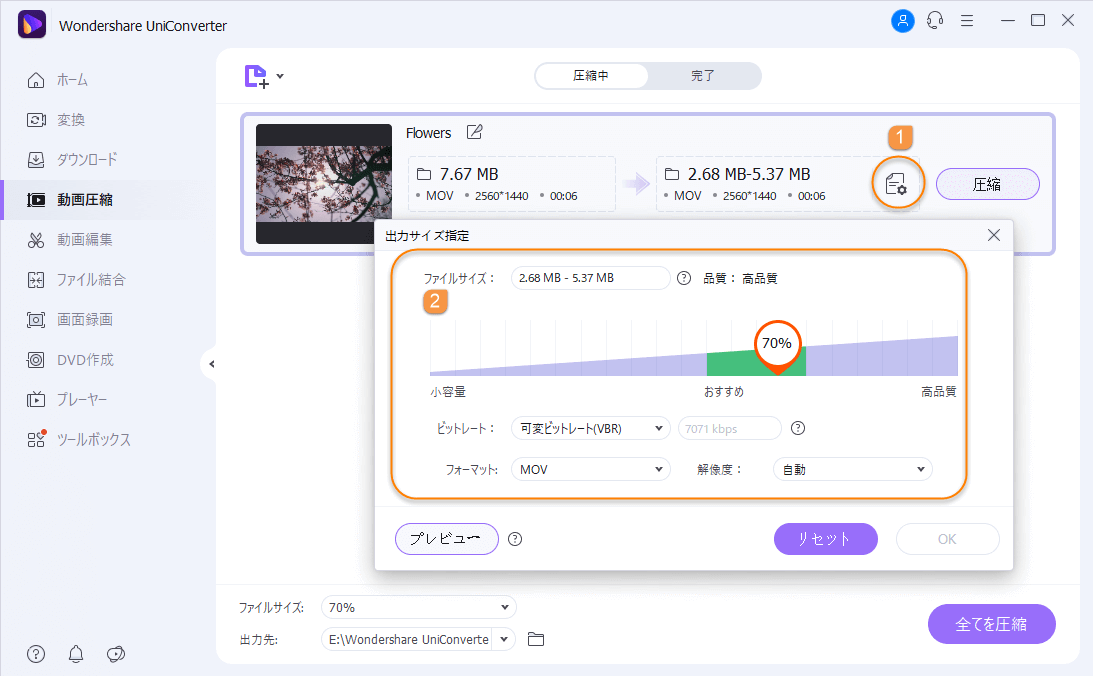Viewport: 1093px width, 676px height.
Task: Click the 圧縮 button for Flowers
Action: coord(987,184)
